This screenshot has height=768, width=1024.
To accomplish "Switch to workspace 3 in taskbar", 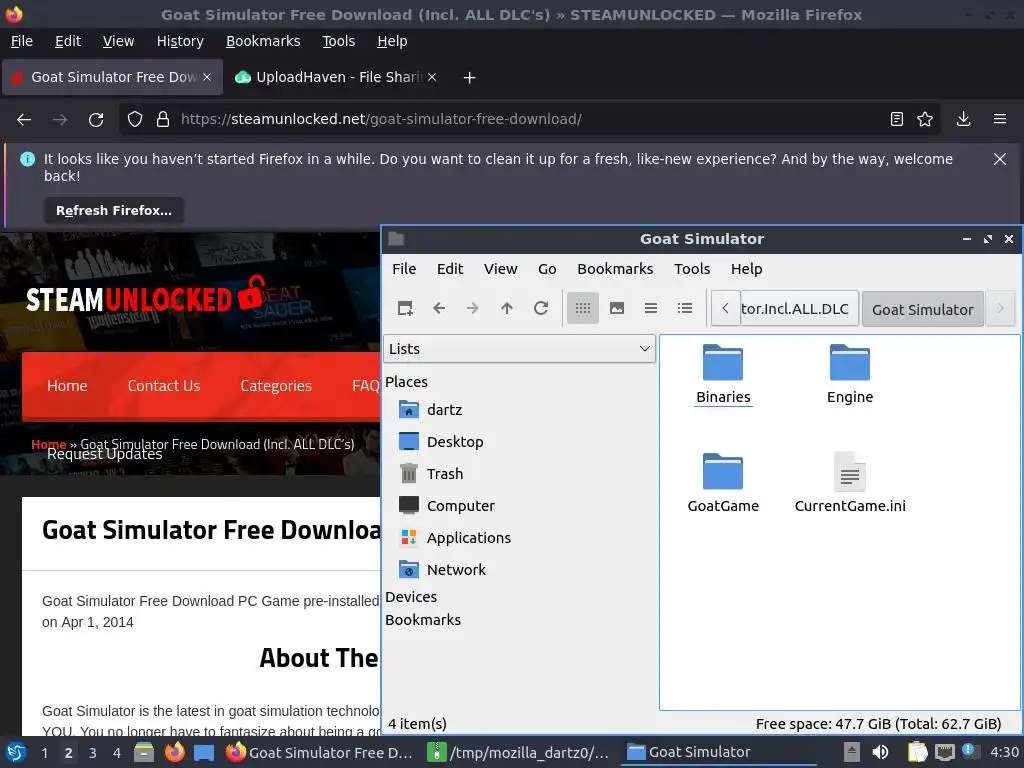I will [x=93, y=753].
